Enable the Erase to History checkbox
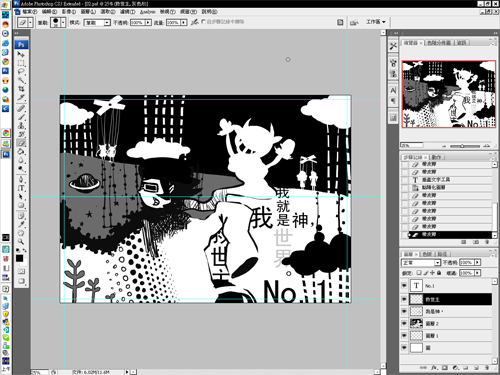 click(204, 22)
